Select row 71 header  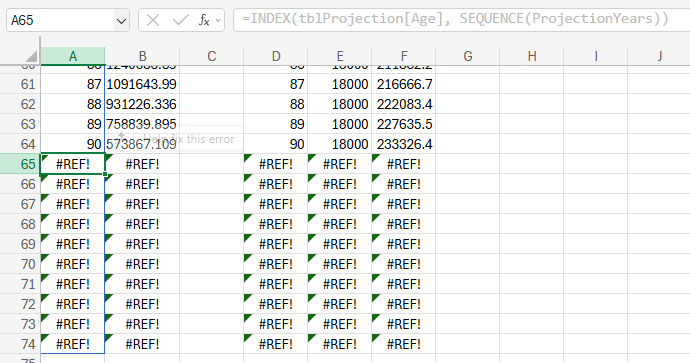pos(20,284)
